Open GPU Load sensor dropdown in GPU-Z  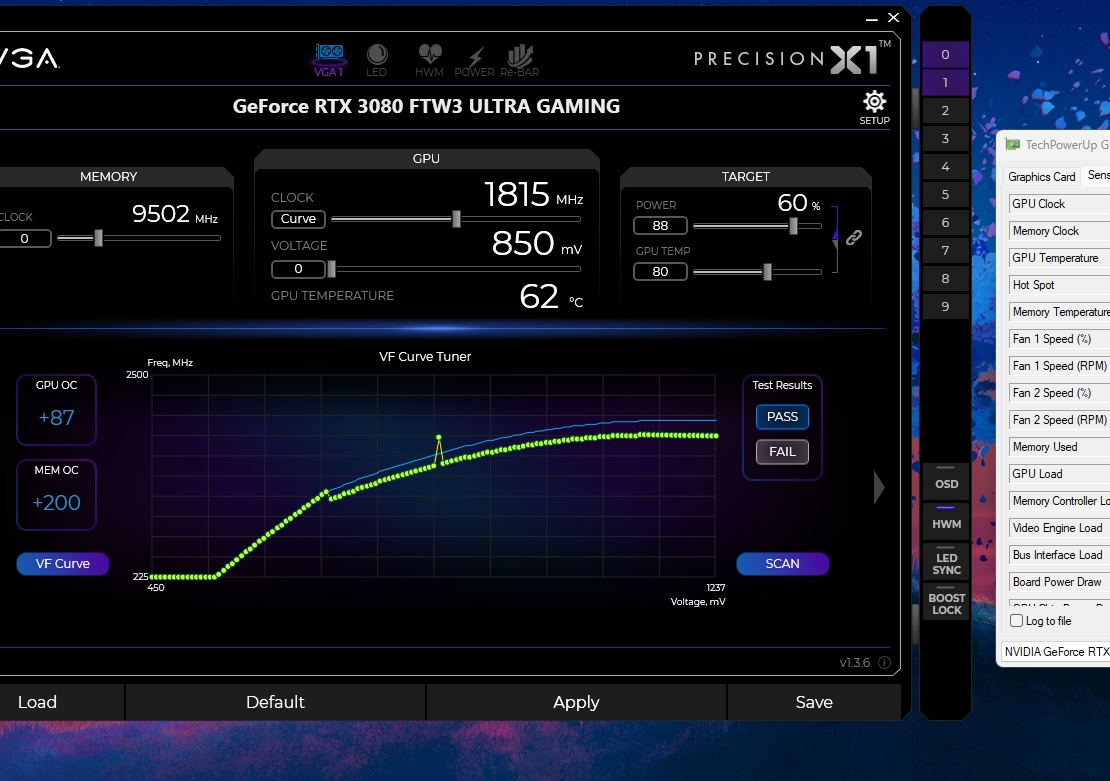click(1059, 474)
